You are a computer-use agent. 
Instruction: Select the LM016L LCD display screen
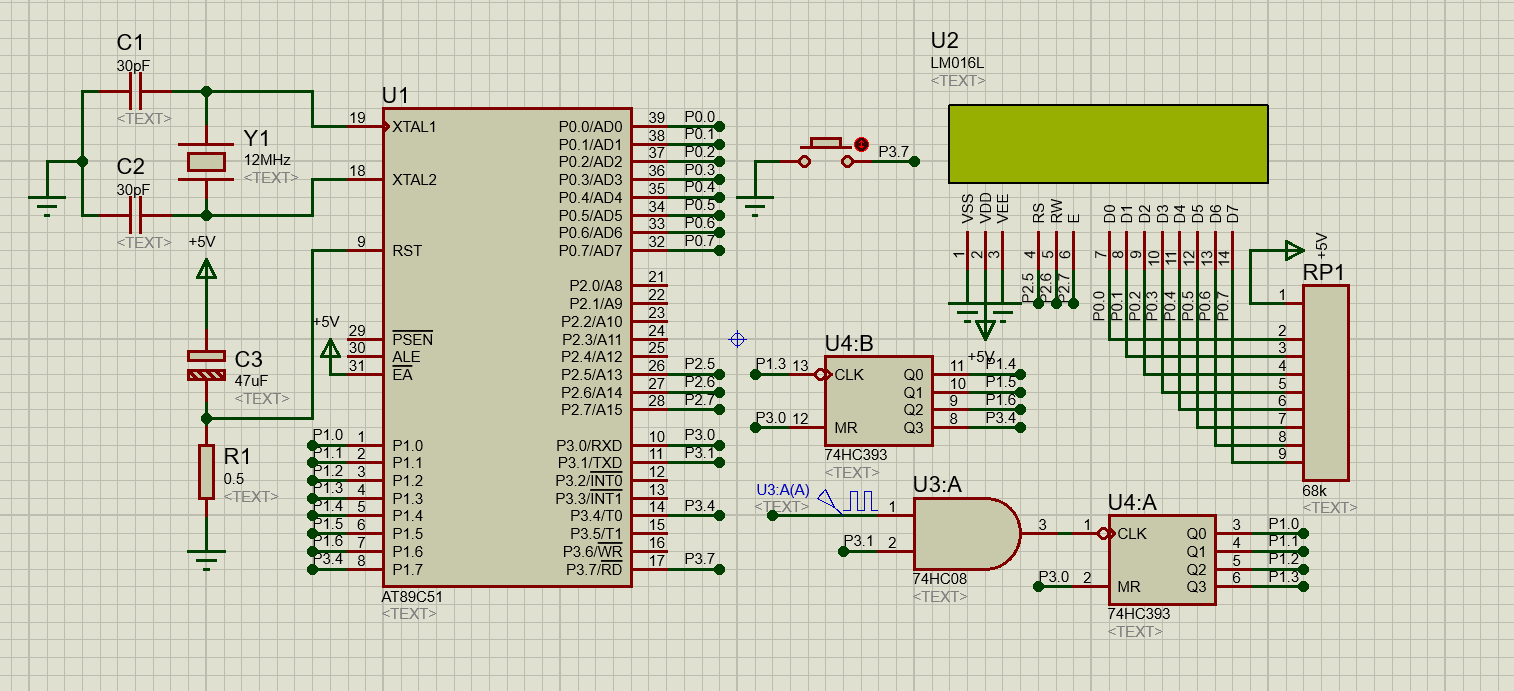pos(1109,143)
